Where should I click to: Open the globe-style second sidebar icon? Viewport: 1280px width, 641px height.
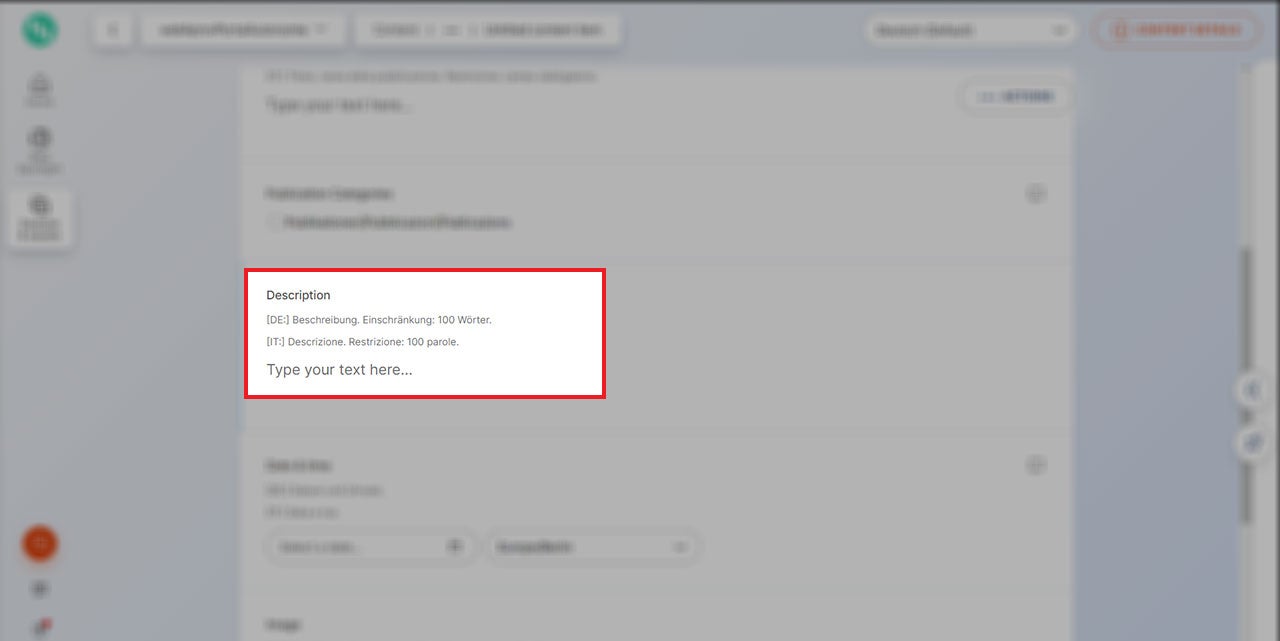(x=39, y=145)
